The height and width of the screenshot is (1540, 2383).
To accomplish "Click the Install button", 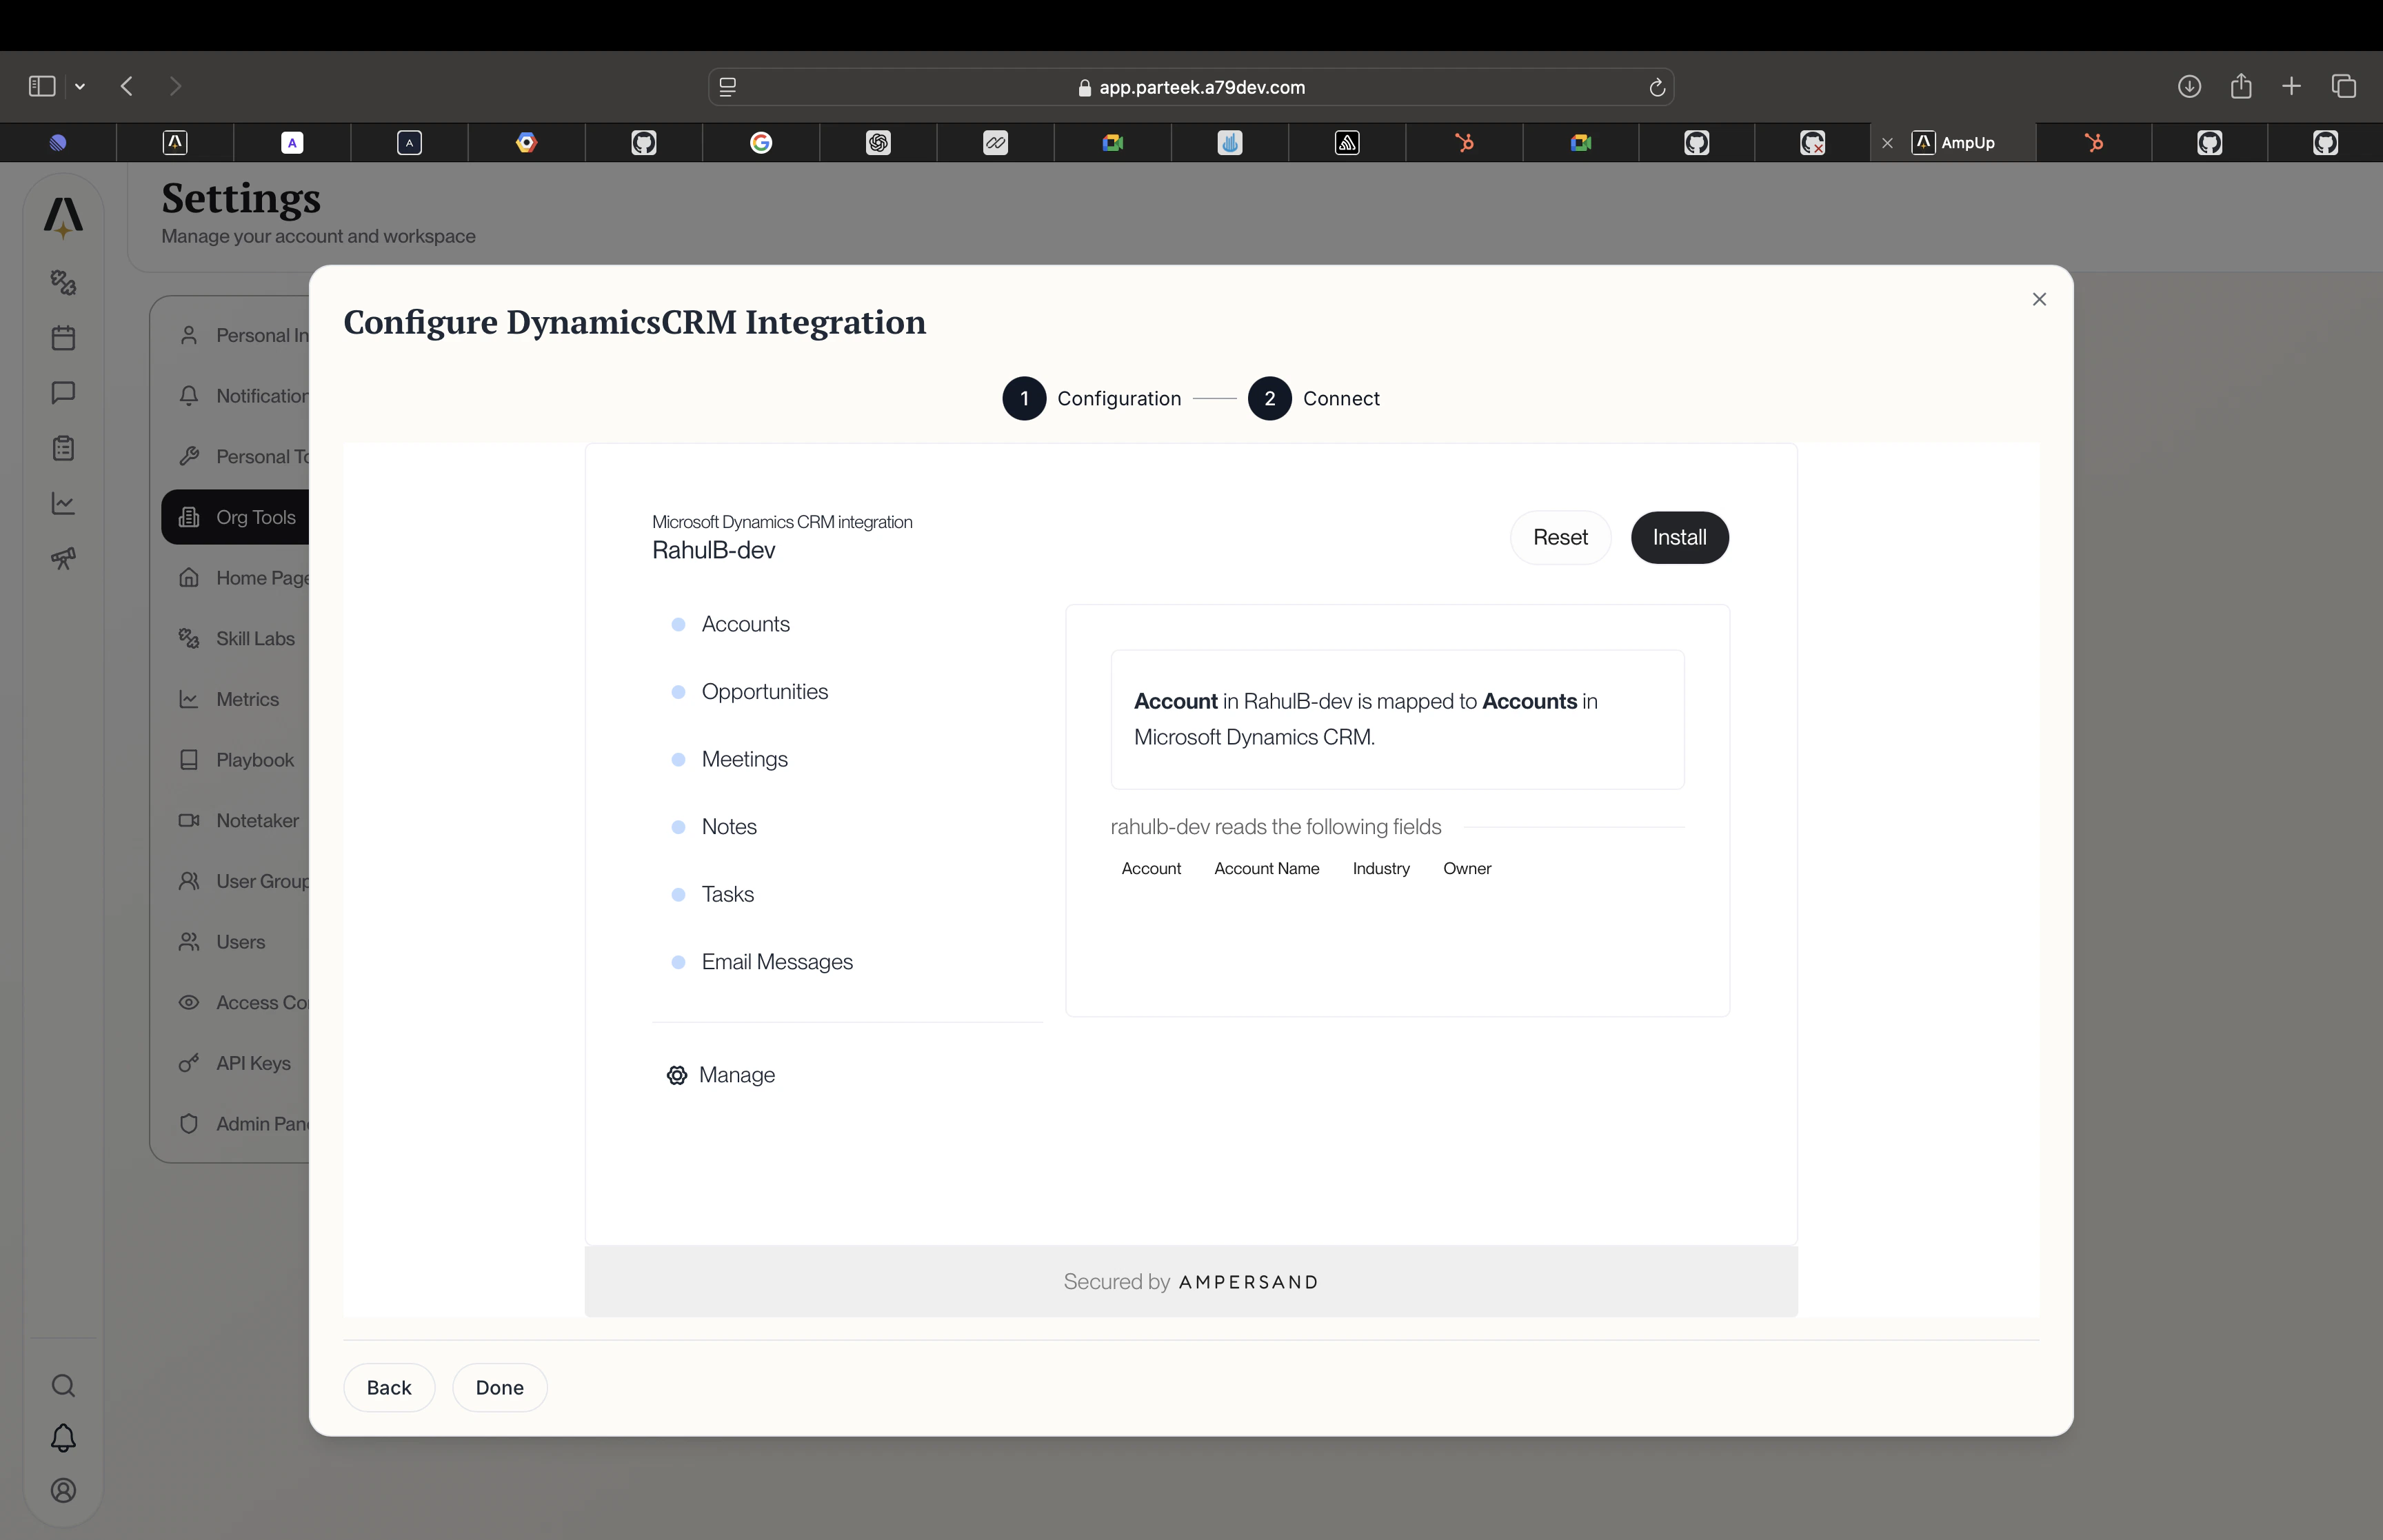I will [x=1679, y=537].
